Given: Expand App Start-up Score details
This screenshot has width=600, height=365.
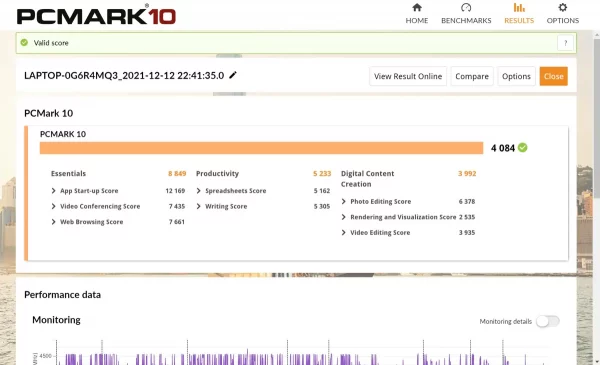Looking at the screenshot, I should pos(53,191).
